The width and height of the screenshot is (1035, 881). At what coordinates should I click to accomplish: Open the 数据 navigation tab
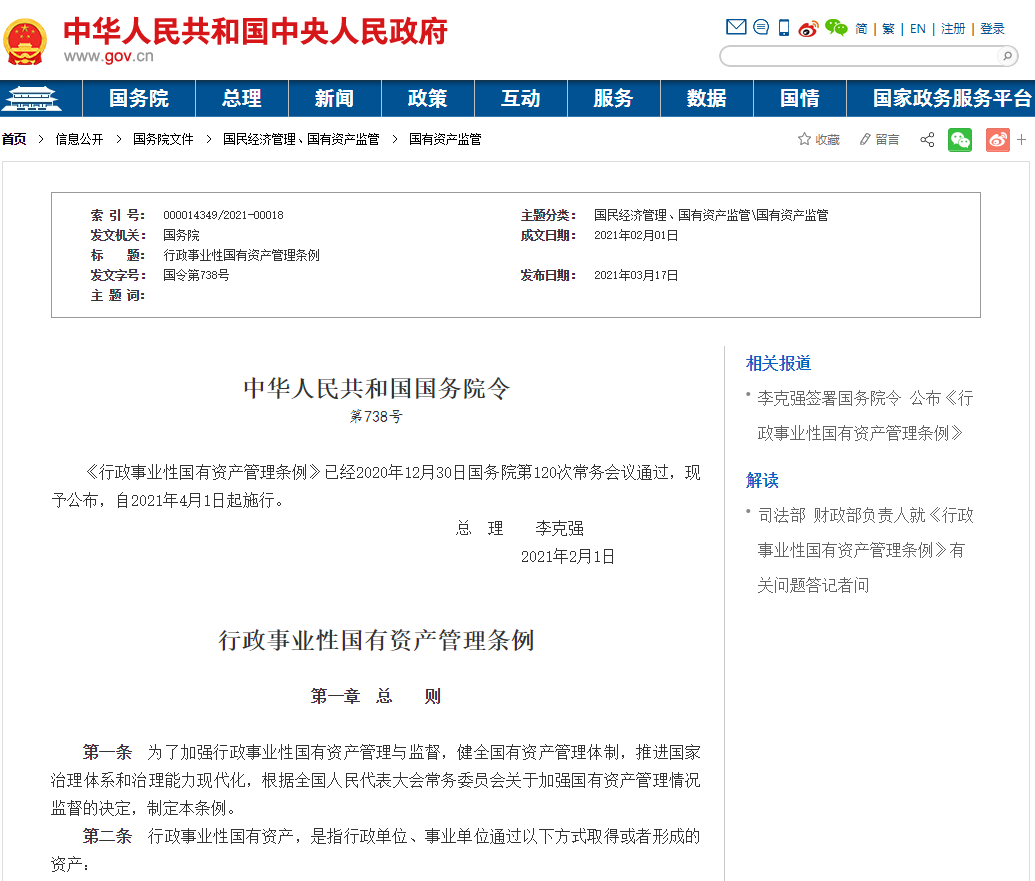[706, 99]
